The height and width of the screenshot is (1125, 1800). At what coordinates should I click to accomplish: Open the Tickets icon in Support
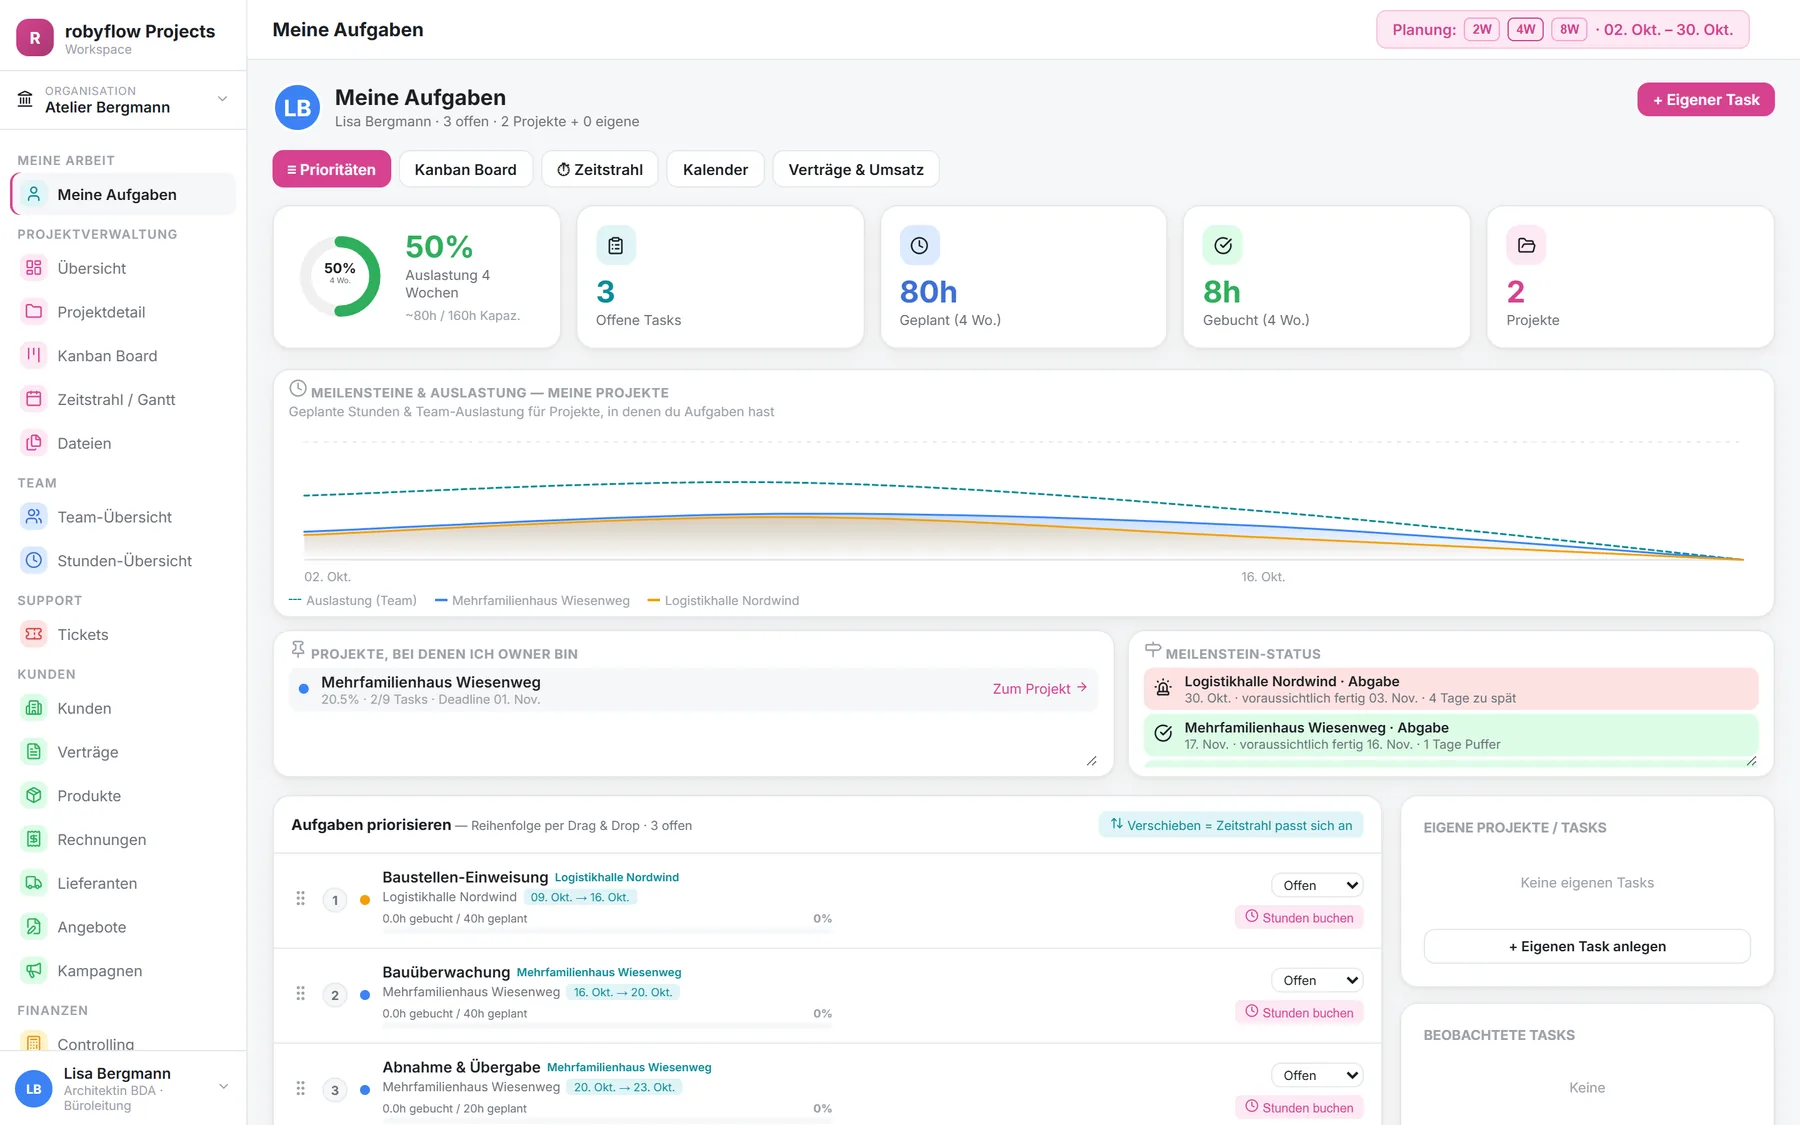point(34,634)
